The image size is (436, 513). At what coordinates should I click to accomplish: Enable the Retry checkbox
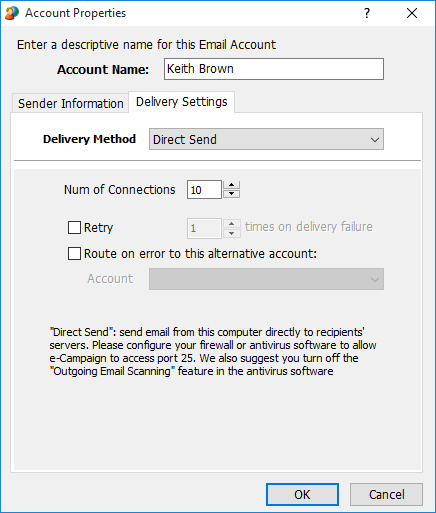74,228
